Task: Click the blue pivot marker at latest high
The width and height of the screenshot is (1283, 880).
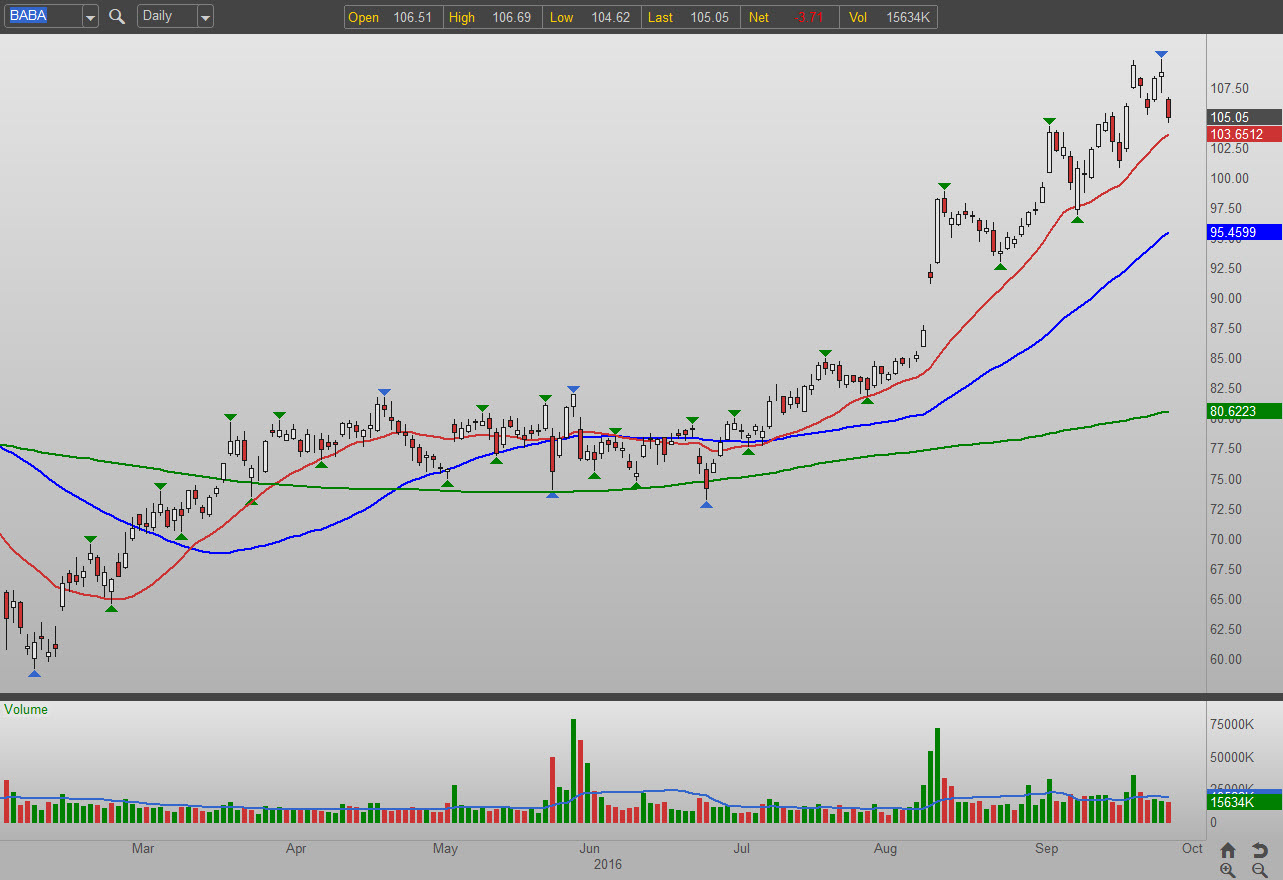Action: (x=1161, y=54)
